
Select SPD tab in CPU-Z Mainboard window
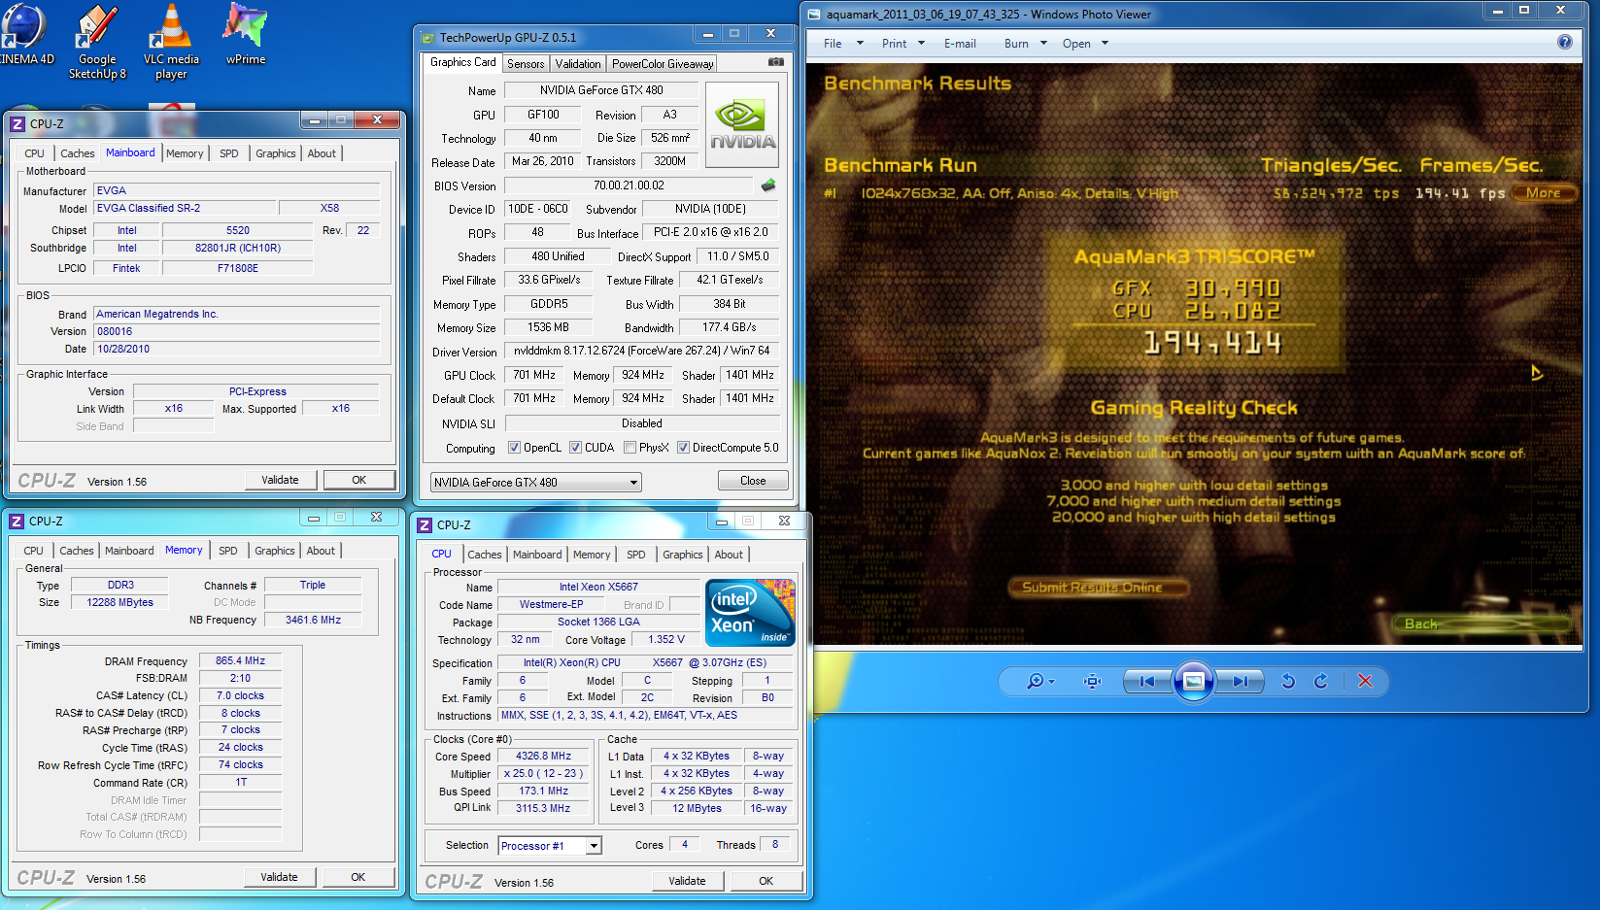tap(229, 153)
